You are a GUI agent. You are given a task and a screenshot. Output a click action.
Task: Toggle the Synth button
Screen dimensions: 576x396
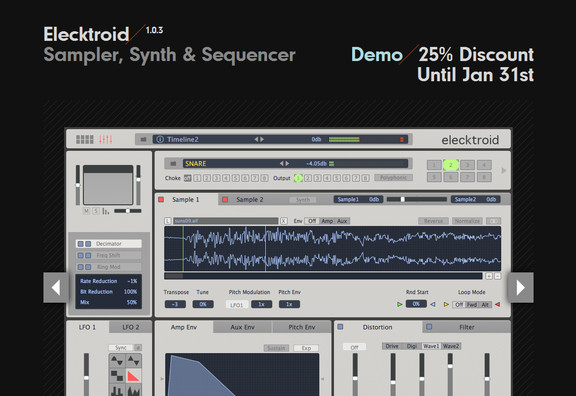tap(303, 200)
